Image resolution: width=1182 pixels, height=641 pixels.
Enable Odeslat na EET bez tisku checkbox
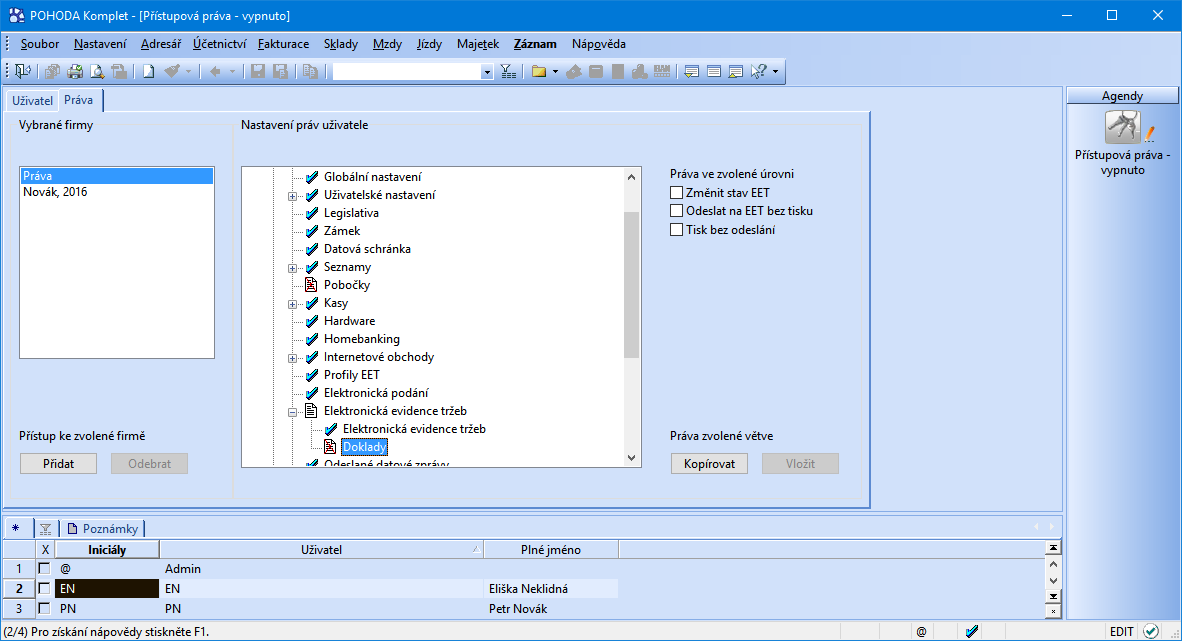[676, 211]
